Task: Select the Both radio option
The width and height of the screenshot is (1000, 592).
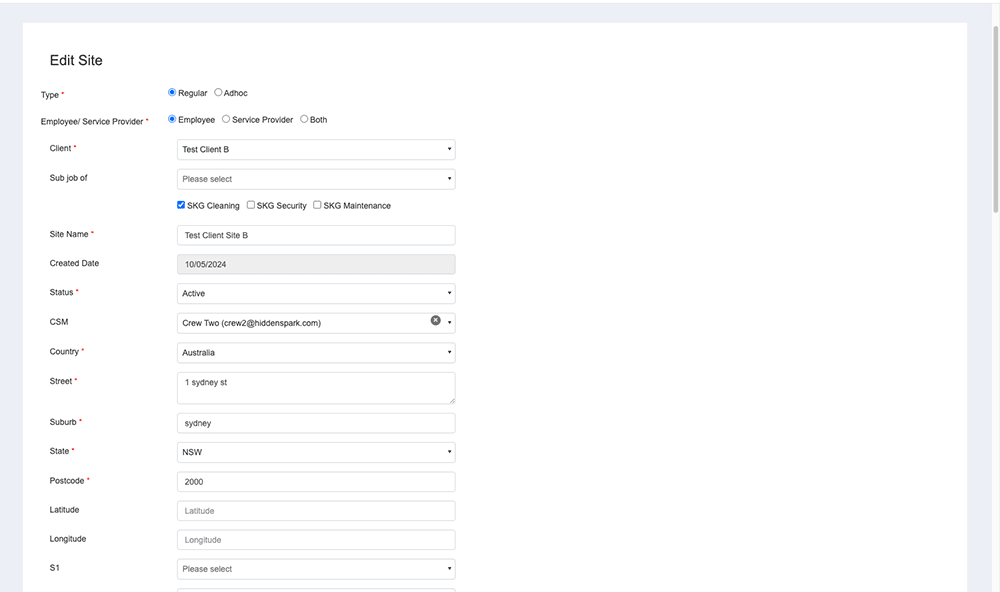Action: click(304, 119)
